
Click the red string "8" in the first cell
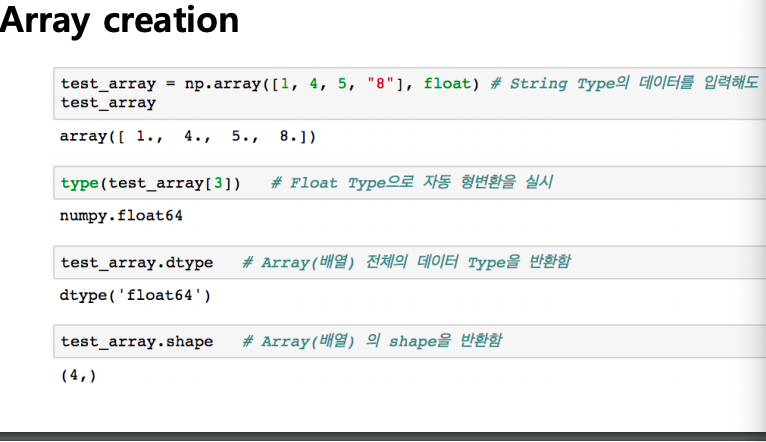tap(381, 84)
